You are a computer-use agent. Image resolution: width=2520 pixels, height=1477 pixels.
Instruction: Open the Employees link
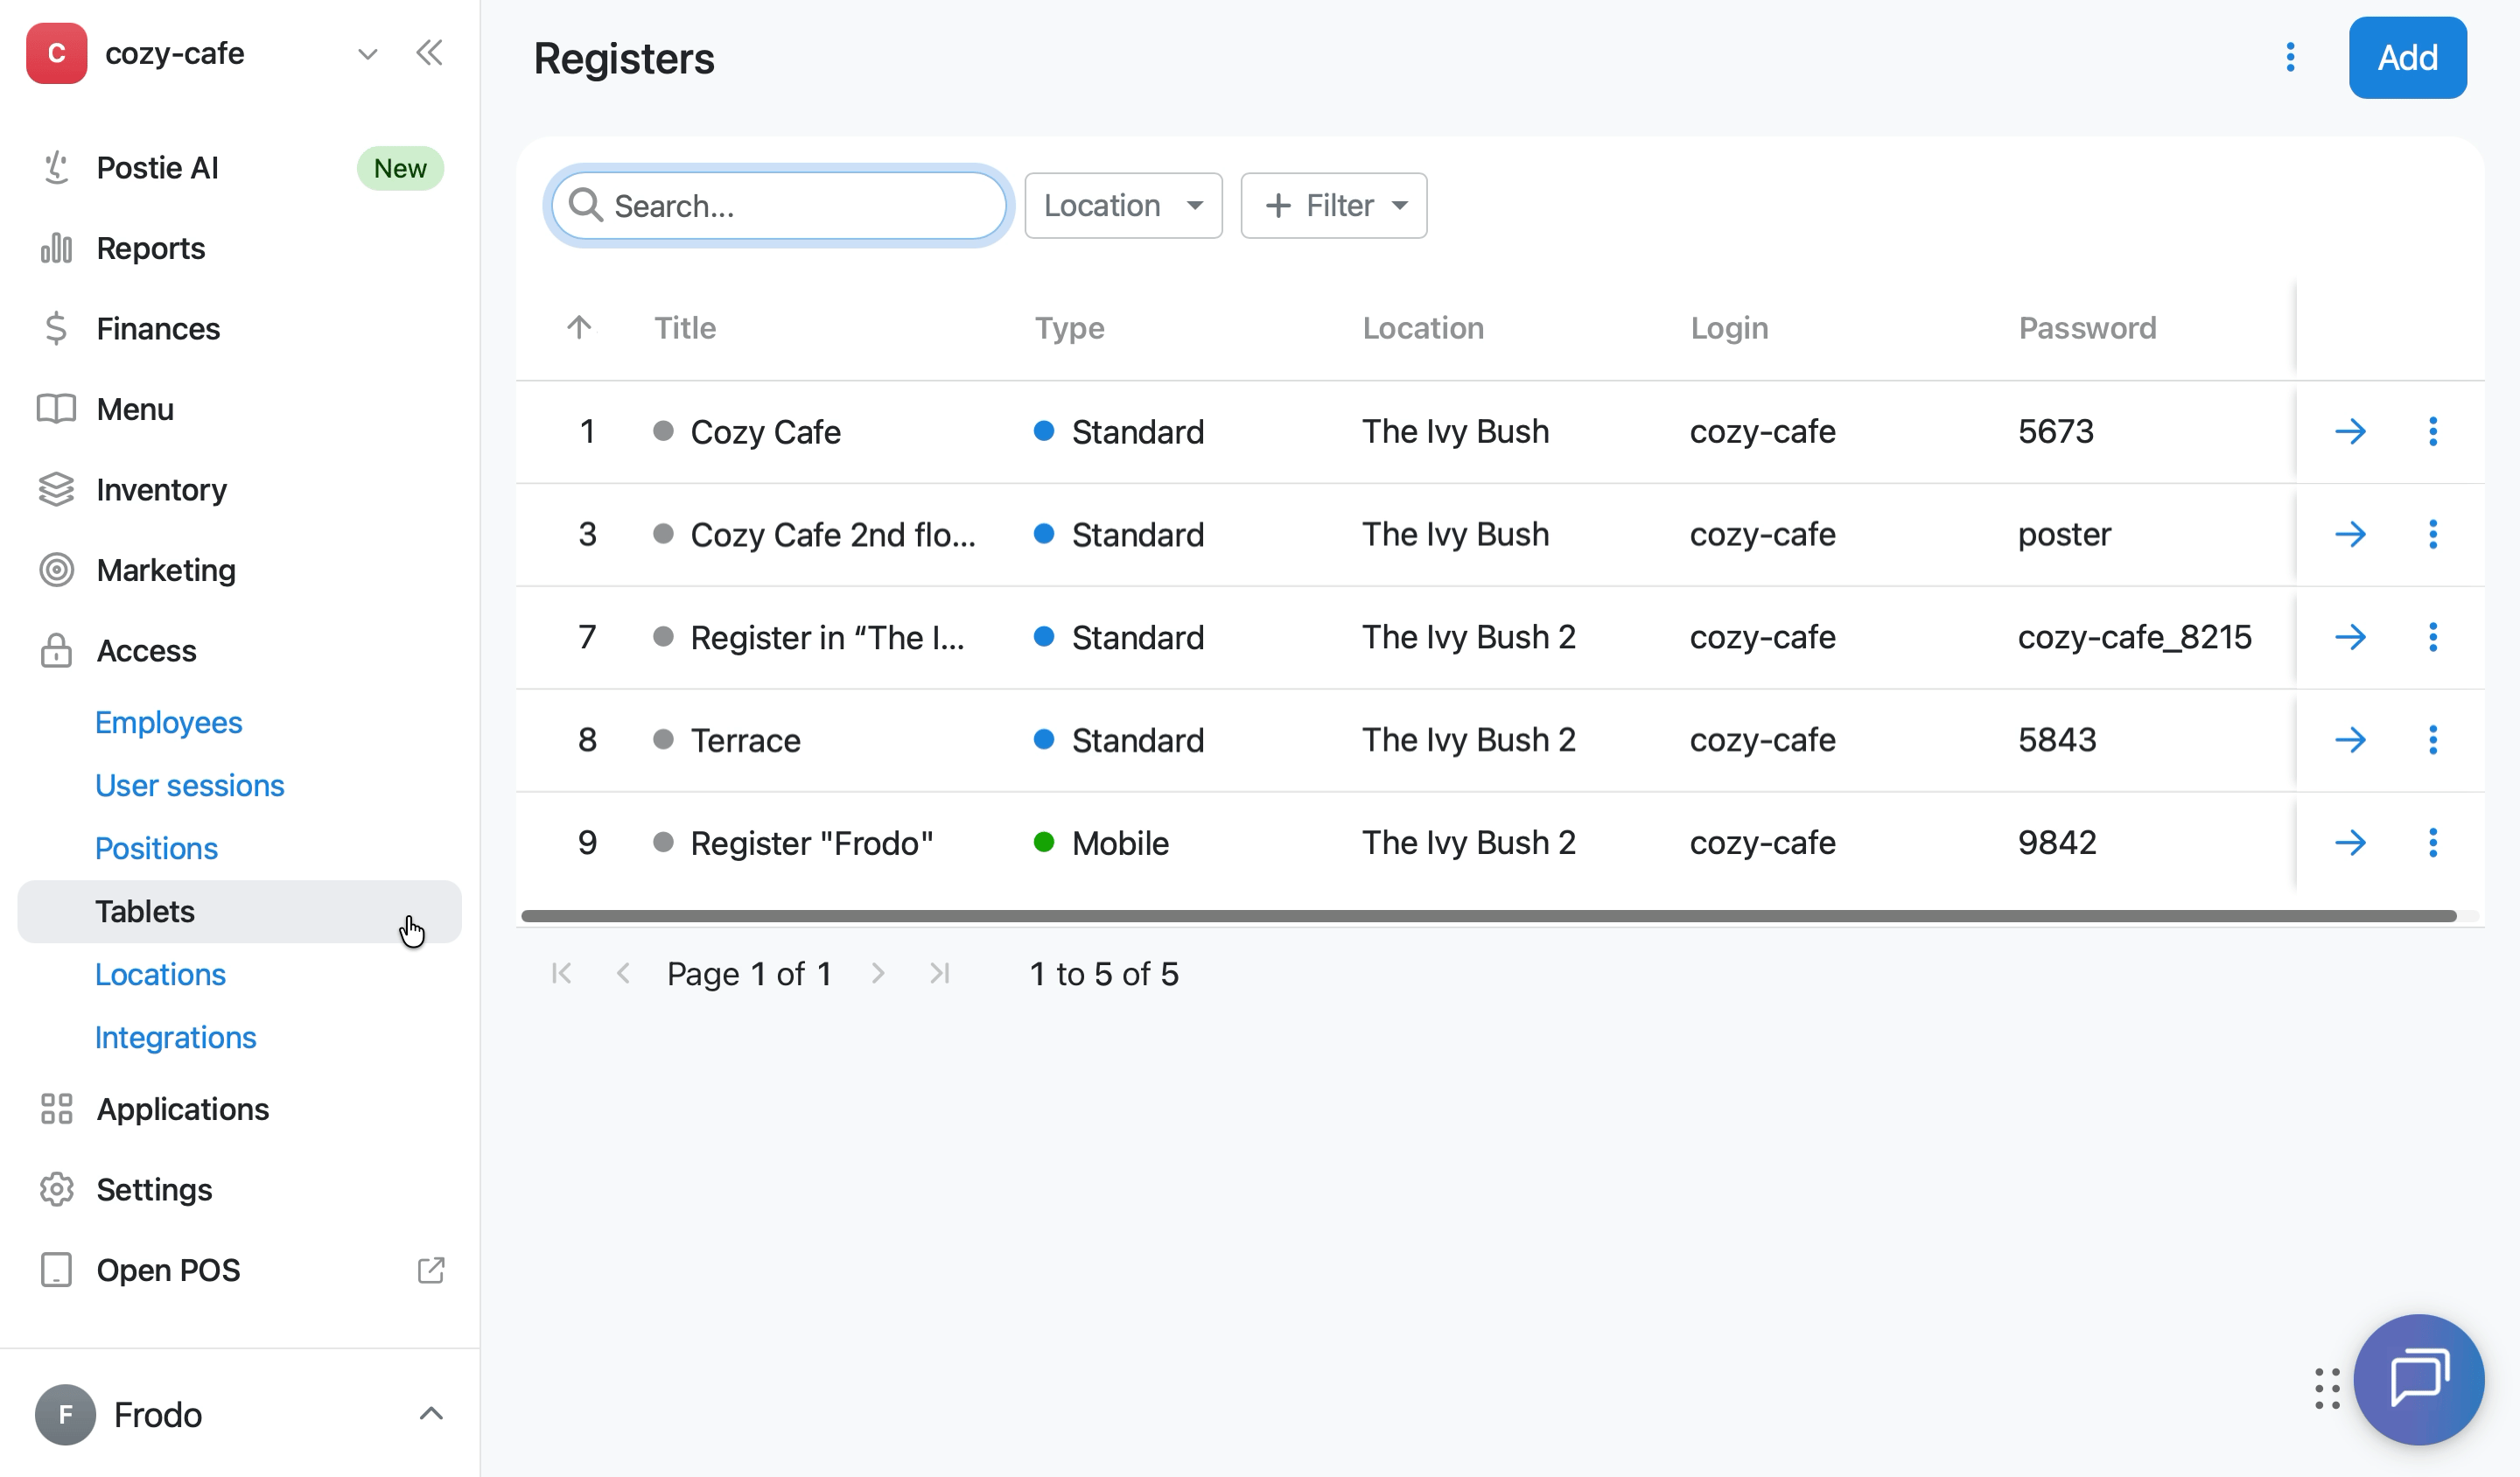coord(169,722)
